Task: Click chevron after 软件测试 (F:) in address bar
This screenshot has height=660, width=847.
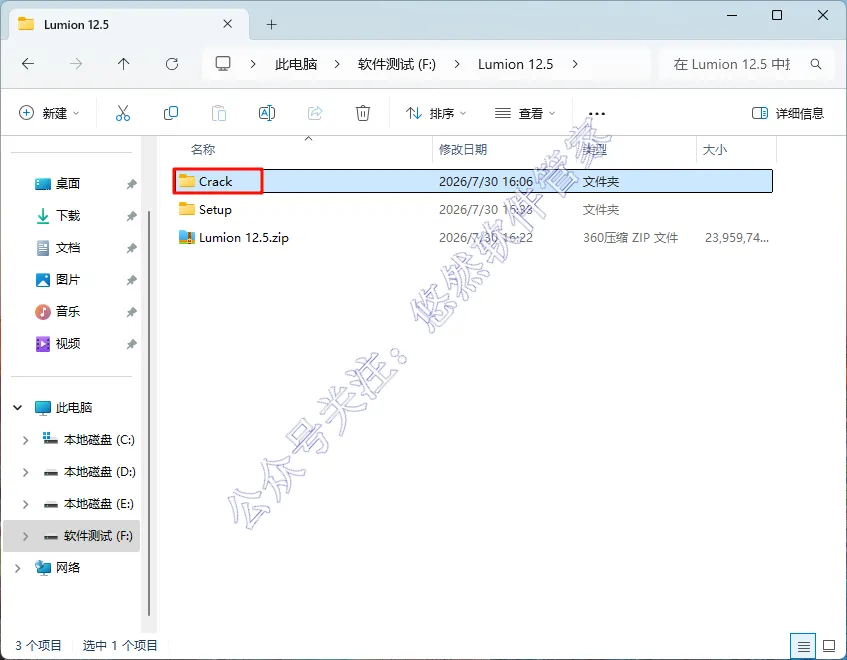Action: [x=457, y=64]
